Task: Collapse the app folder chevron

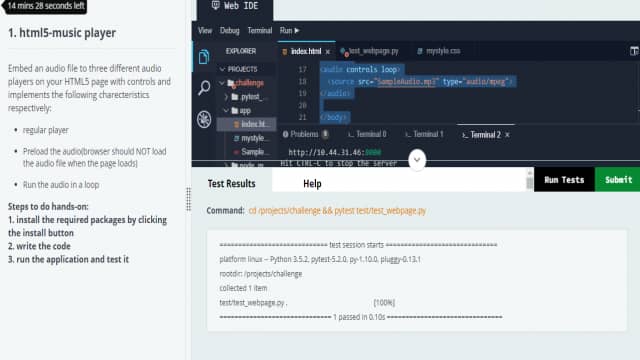Action: click(226, 111)
